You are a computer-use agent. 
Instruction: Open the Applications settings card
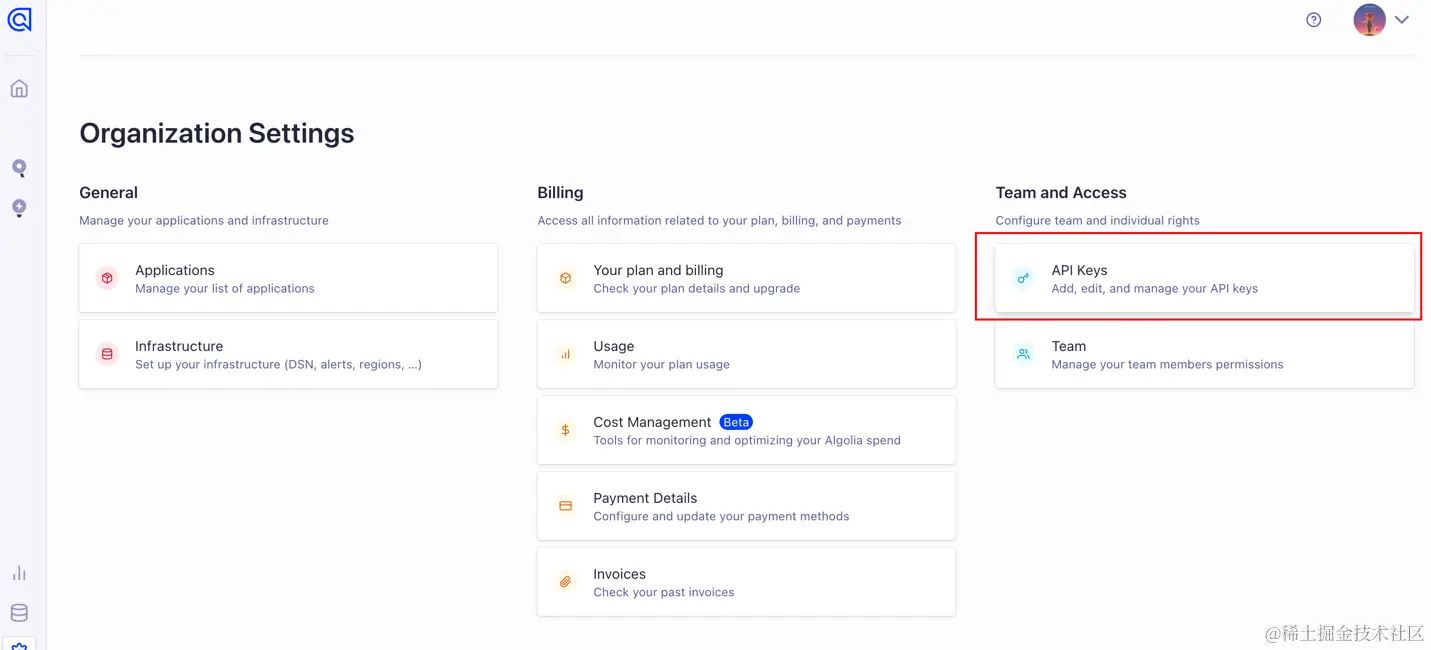coord(288,279)
